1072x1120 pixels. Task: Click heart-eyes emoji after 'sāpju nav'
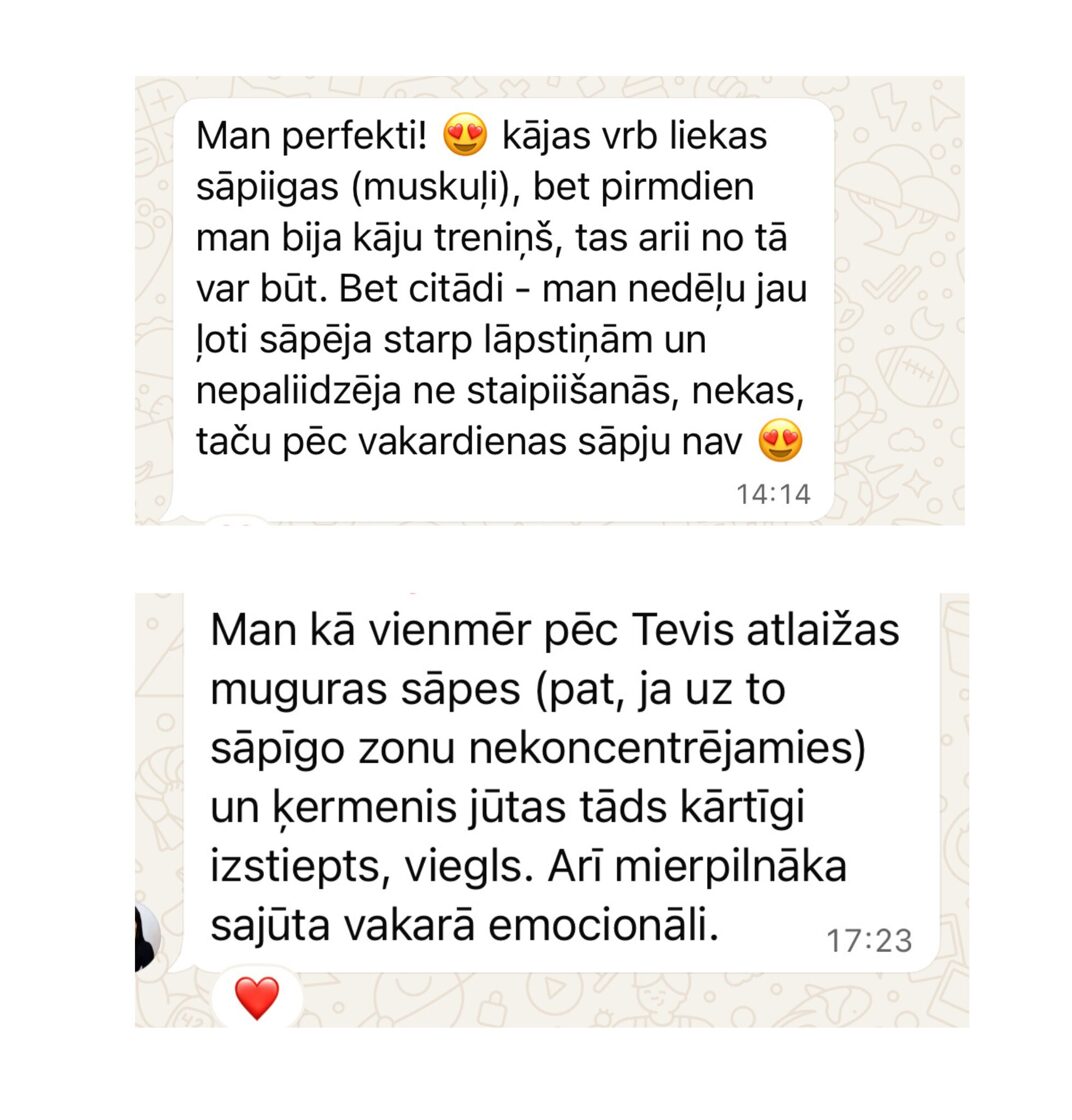[780, 441]
